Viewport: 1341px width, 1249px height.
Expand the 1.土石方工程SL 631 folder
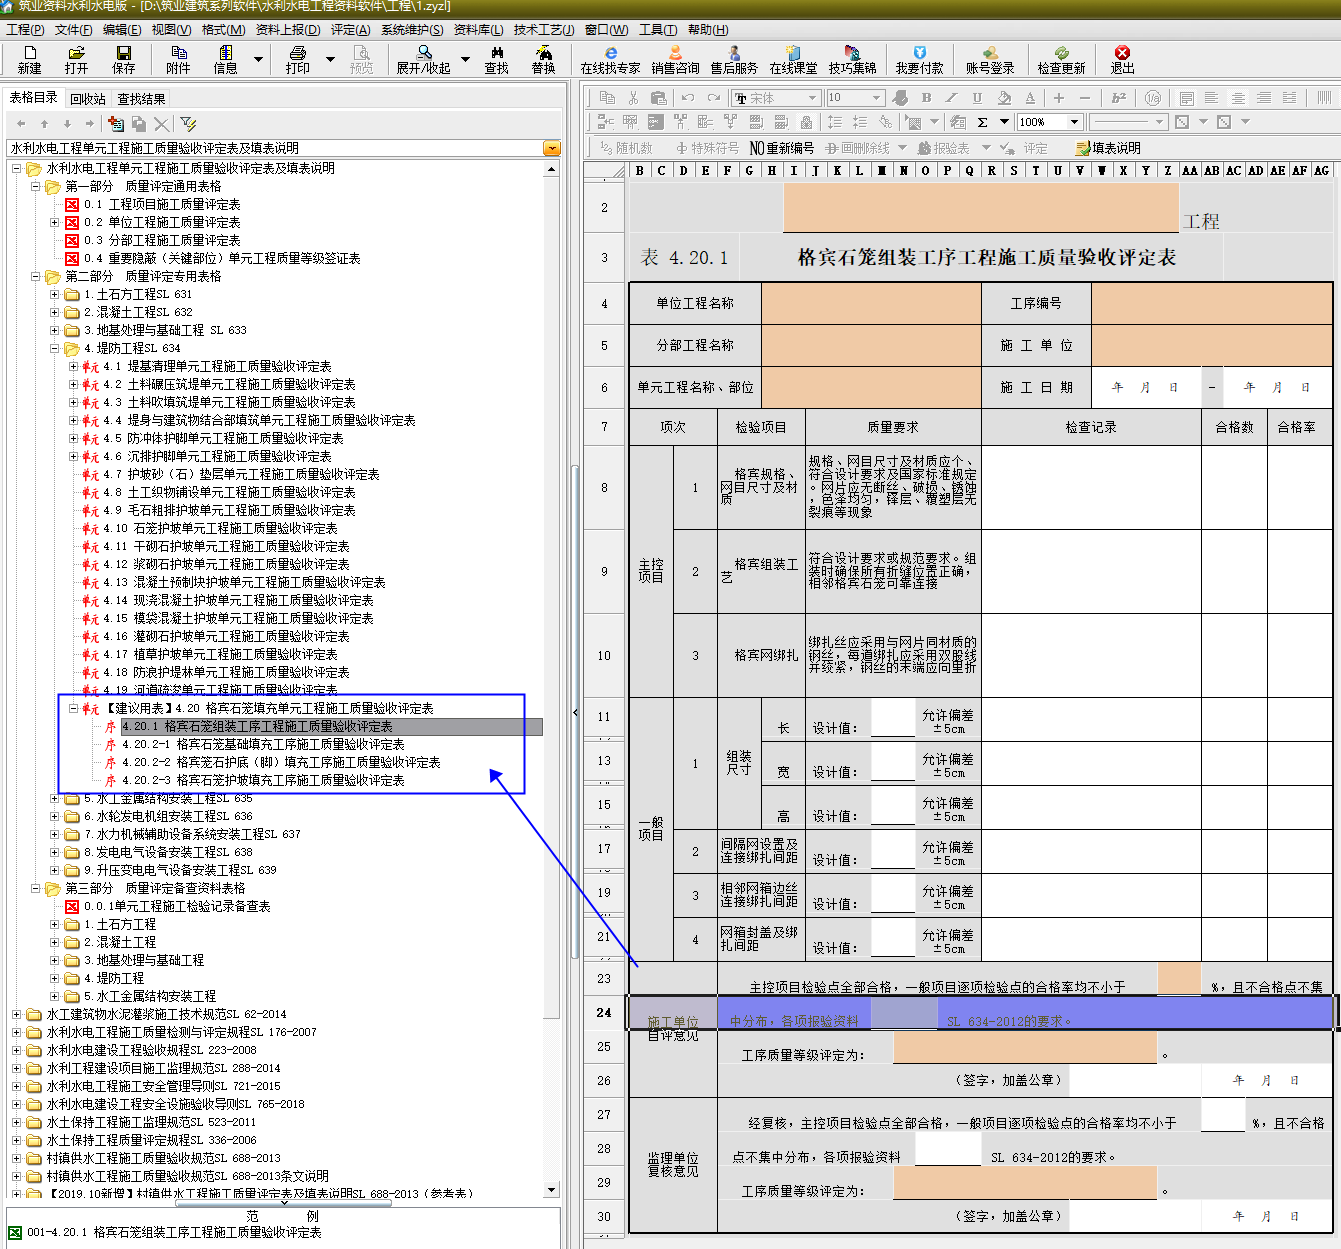[x=55, y=294]
